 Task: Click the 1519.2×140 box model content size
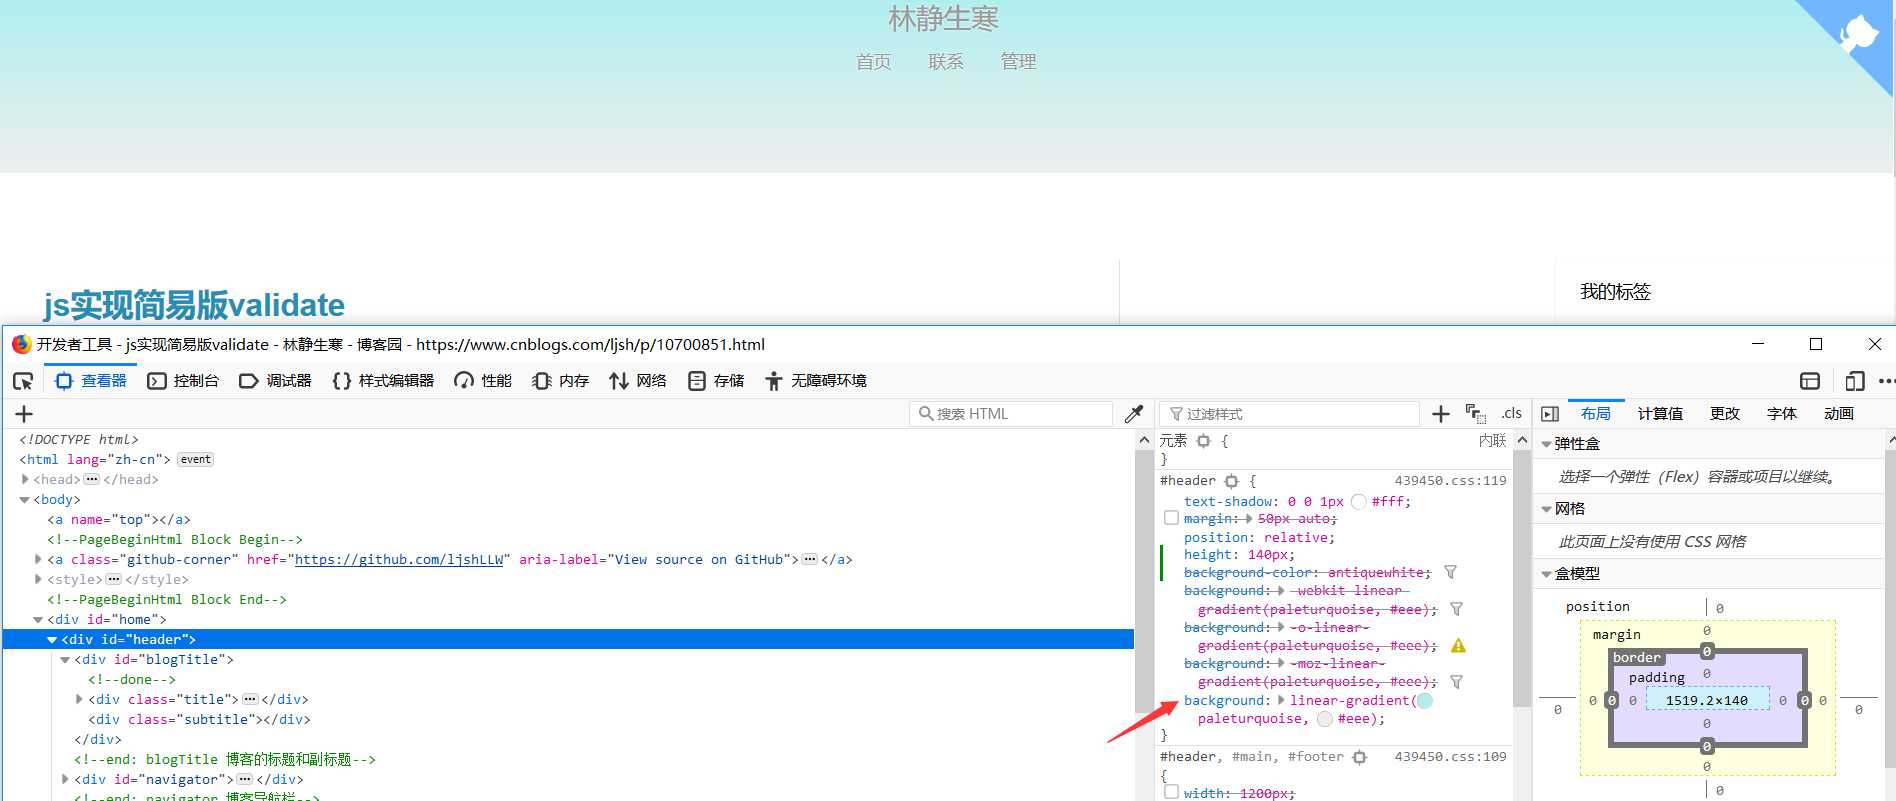click(x=1706, y=701)
